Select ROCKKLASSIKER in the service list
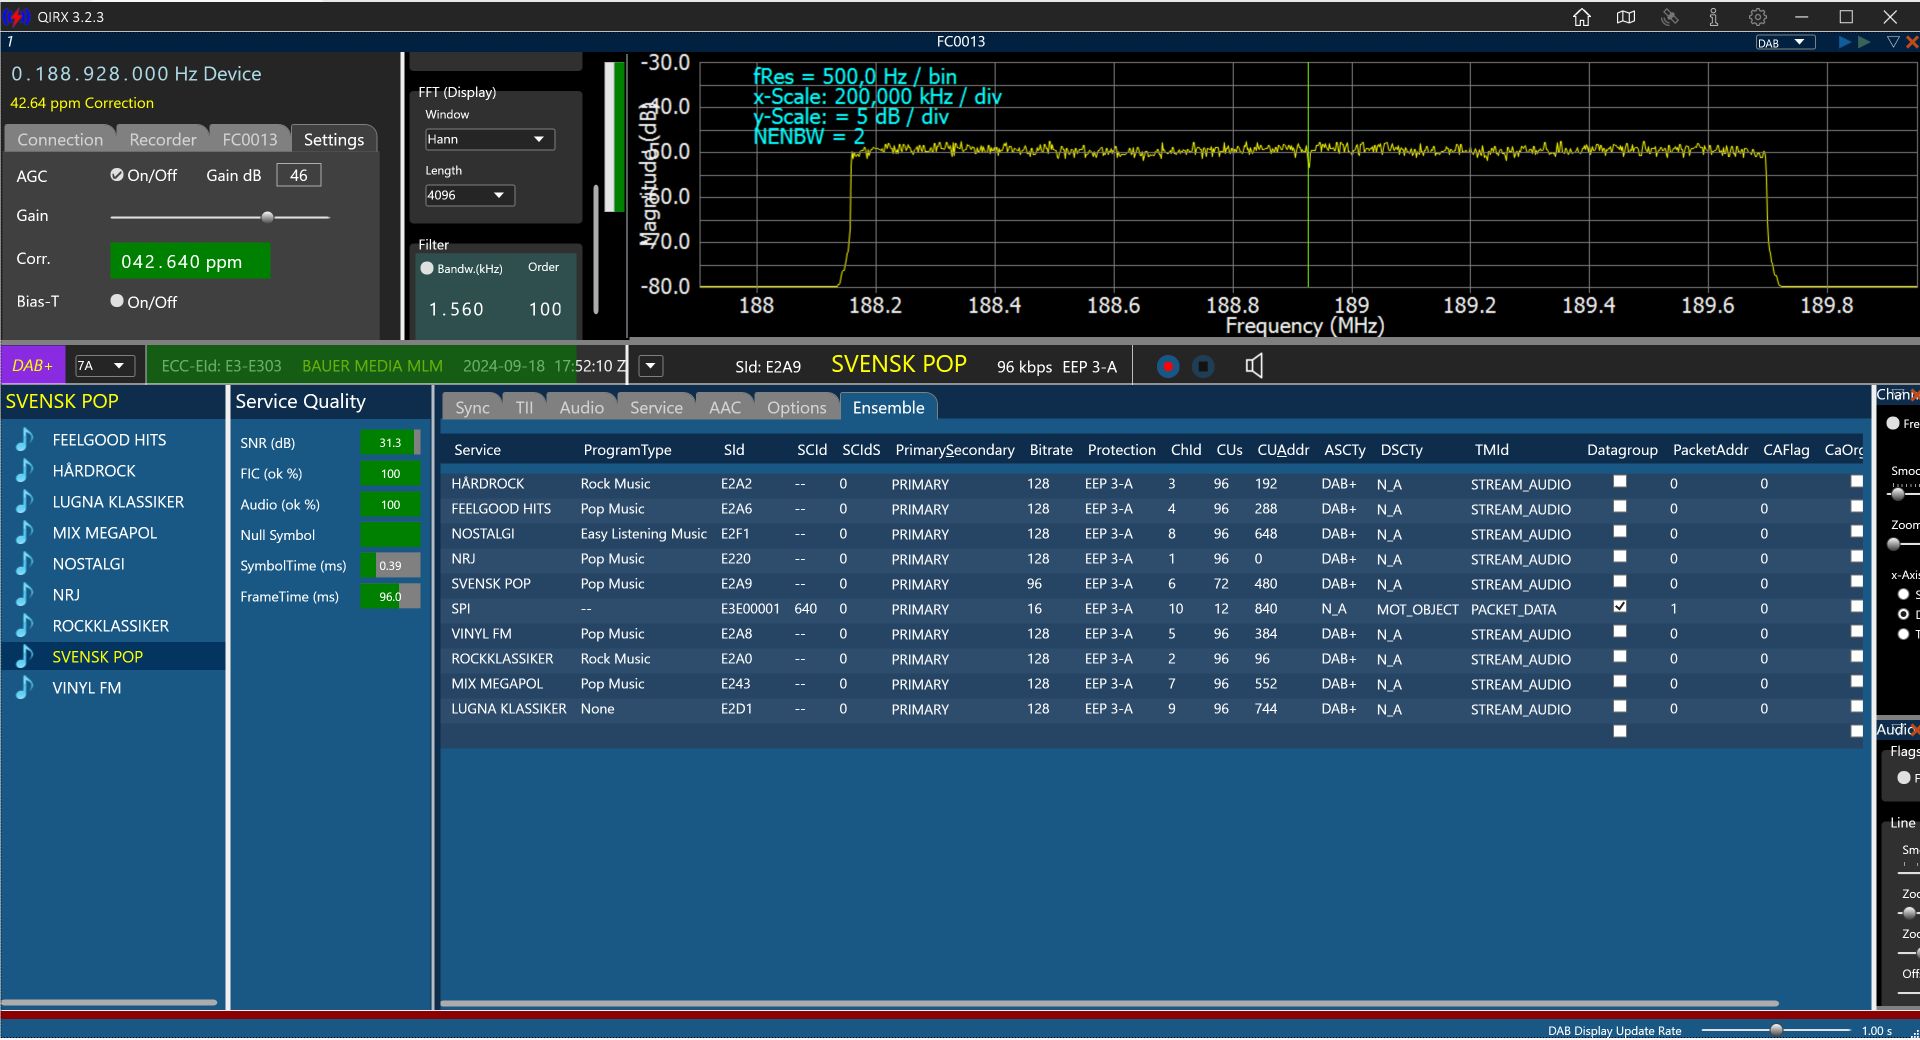This screenshot has width=1920, height=1040. 110,626
